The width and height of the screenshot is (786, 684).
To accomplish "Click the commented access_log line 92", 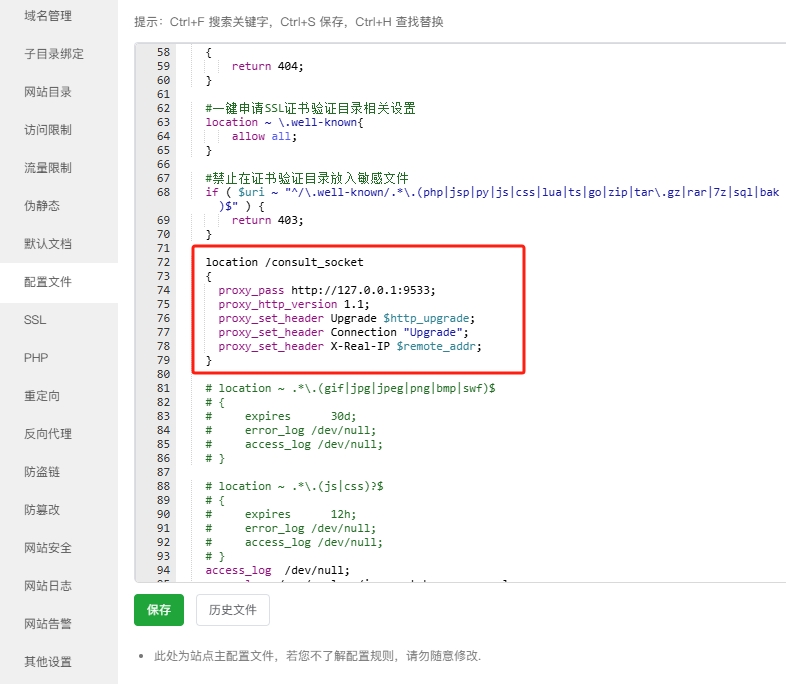I will (294, 542).
